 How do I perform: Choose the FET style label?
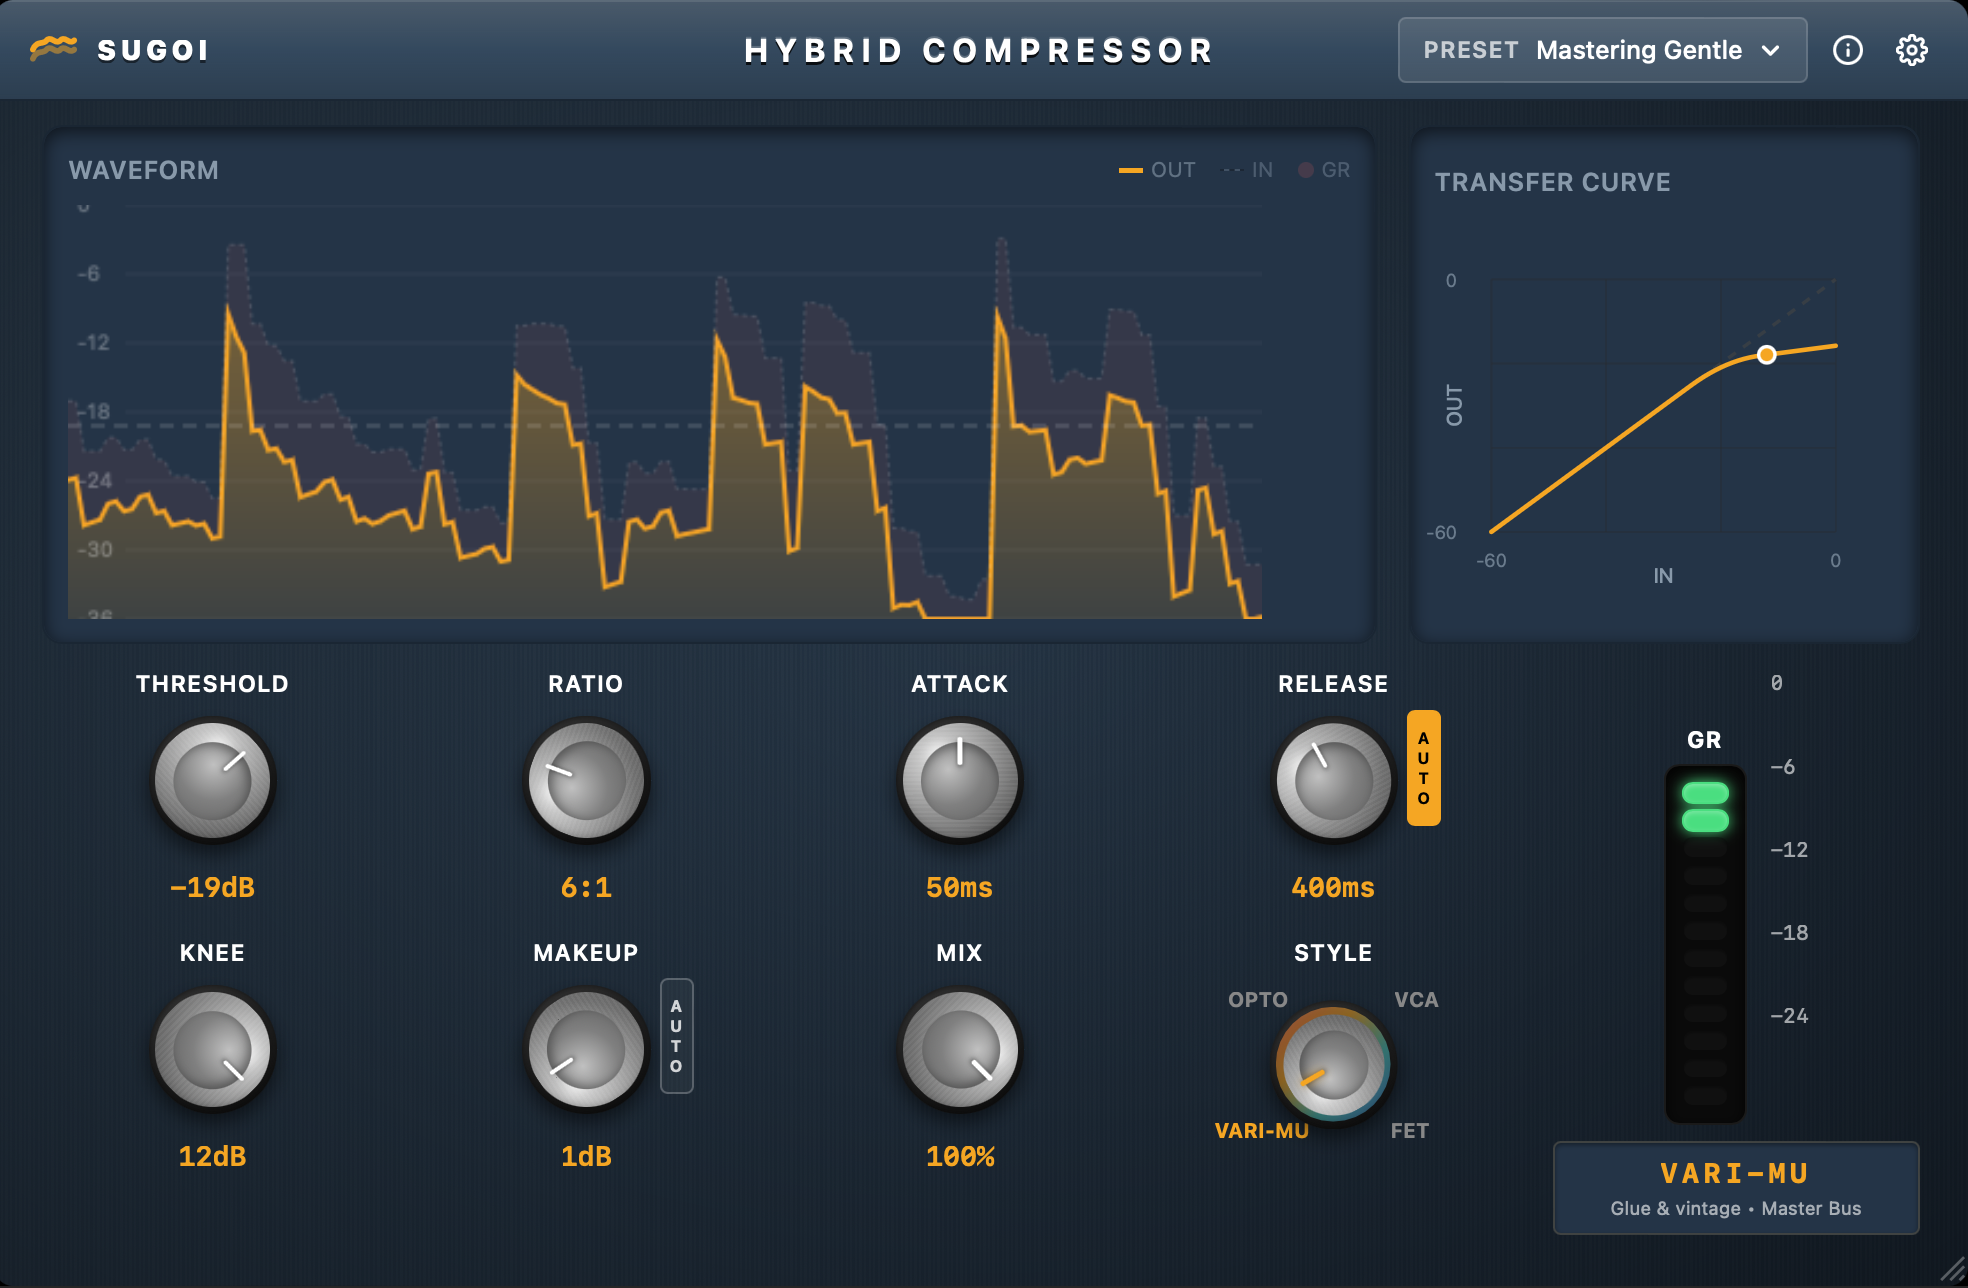(x=1409, y=1131)
